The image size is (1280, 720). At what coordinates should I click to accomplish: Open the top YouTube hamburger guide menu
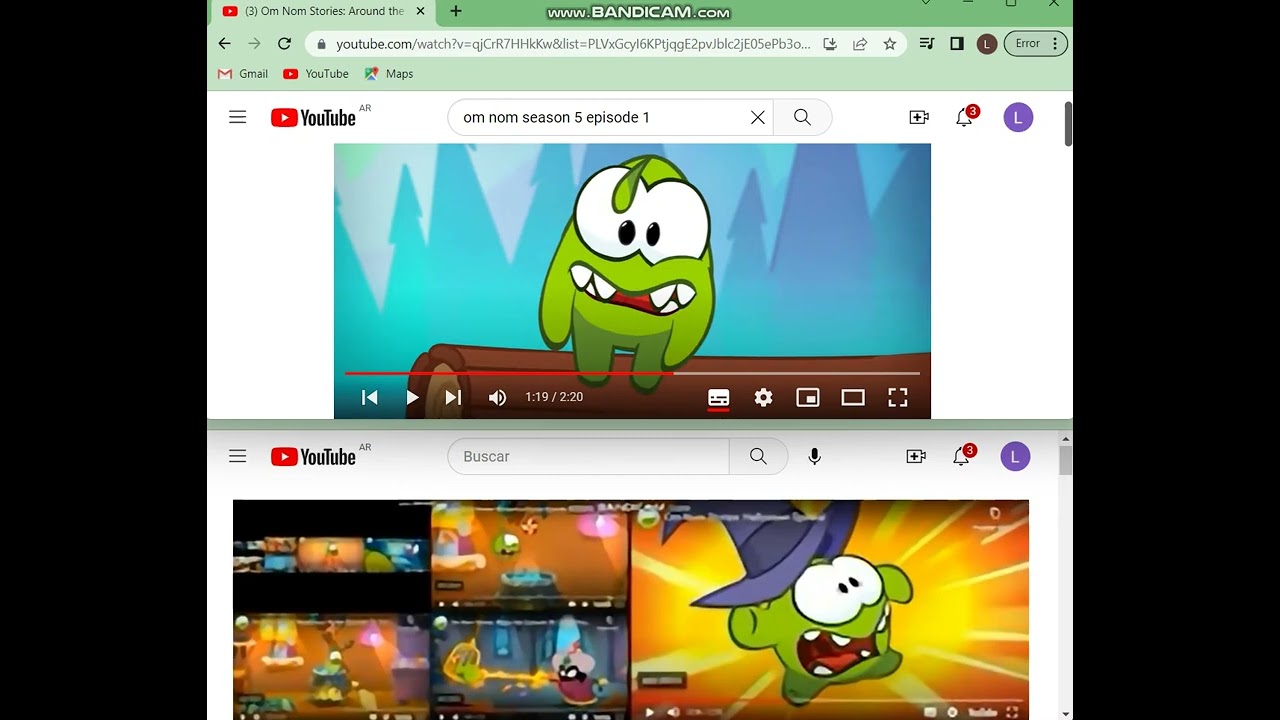point(237,117)
